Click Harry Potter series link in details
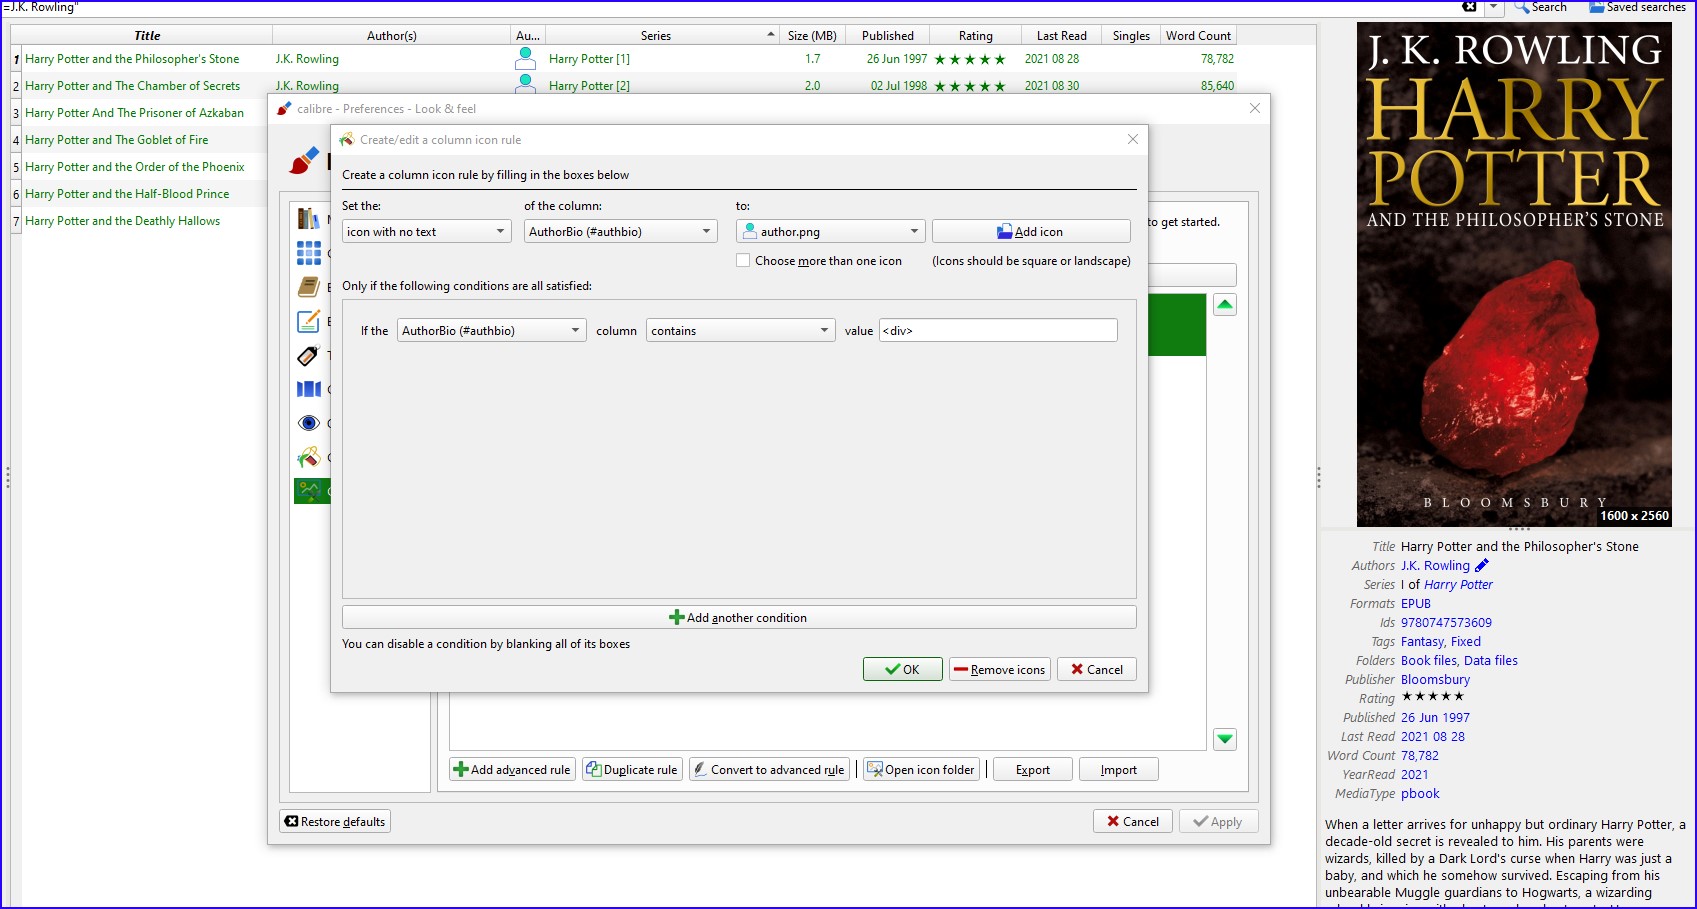This screenshot has height=909, width=1697. click(1458, 585)
